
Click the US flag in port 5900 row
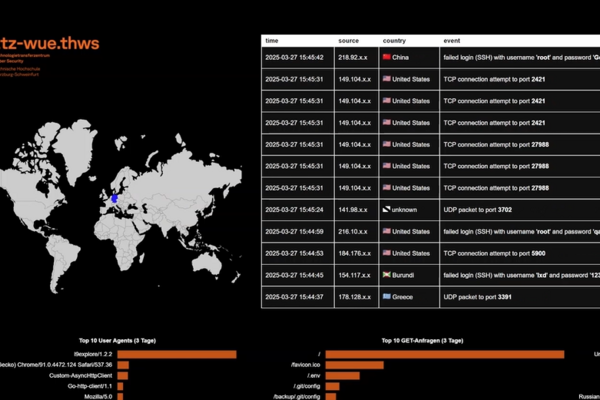(387, 253)
